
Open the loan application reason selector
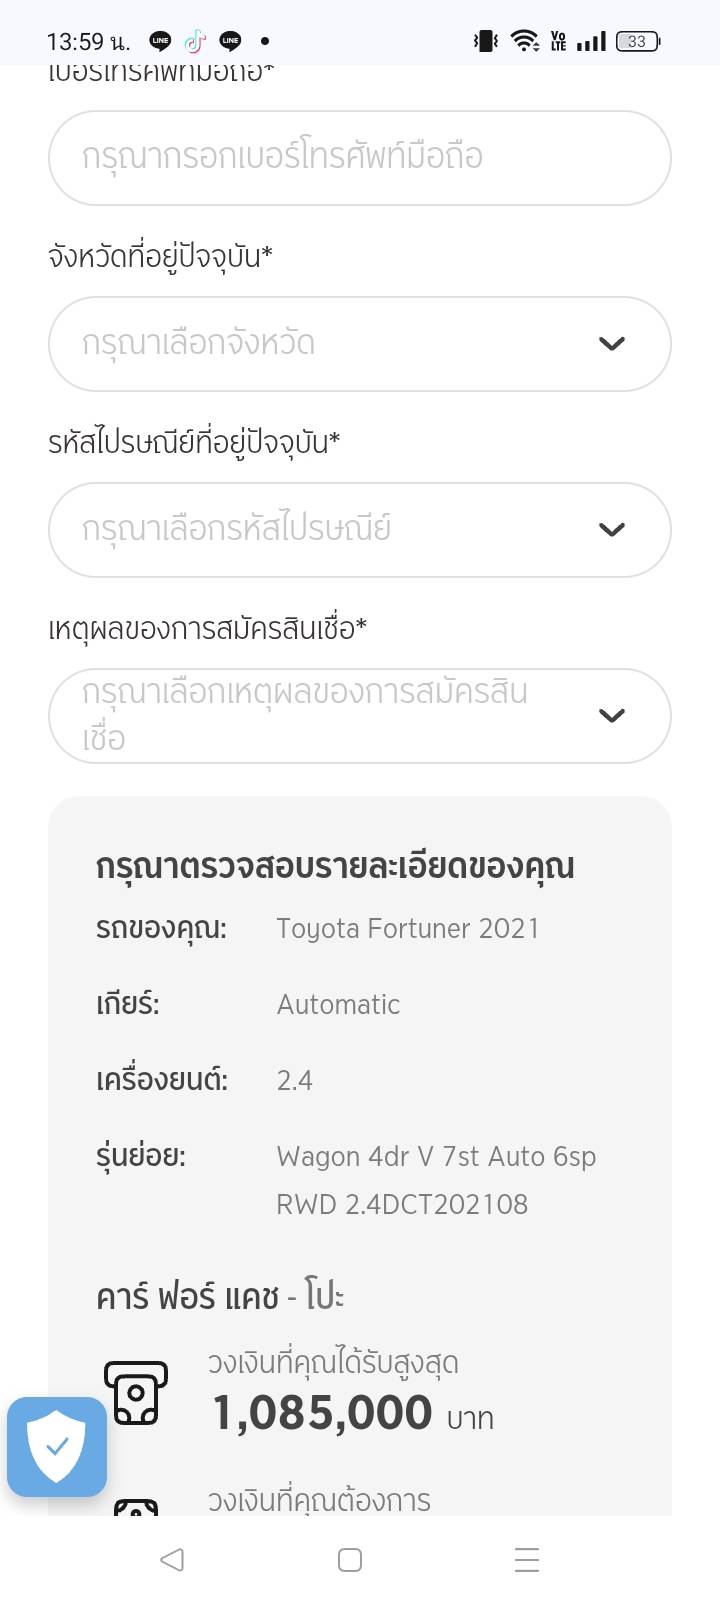pyautogui.click(x=330, y=716)
